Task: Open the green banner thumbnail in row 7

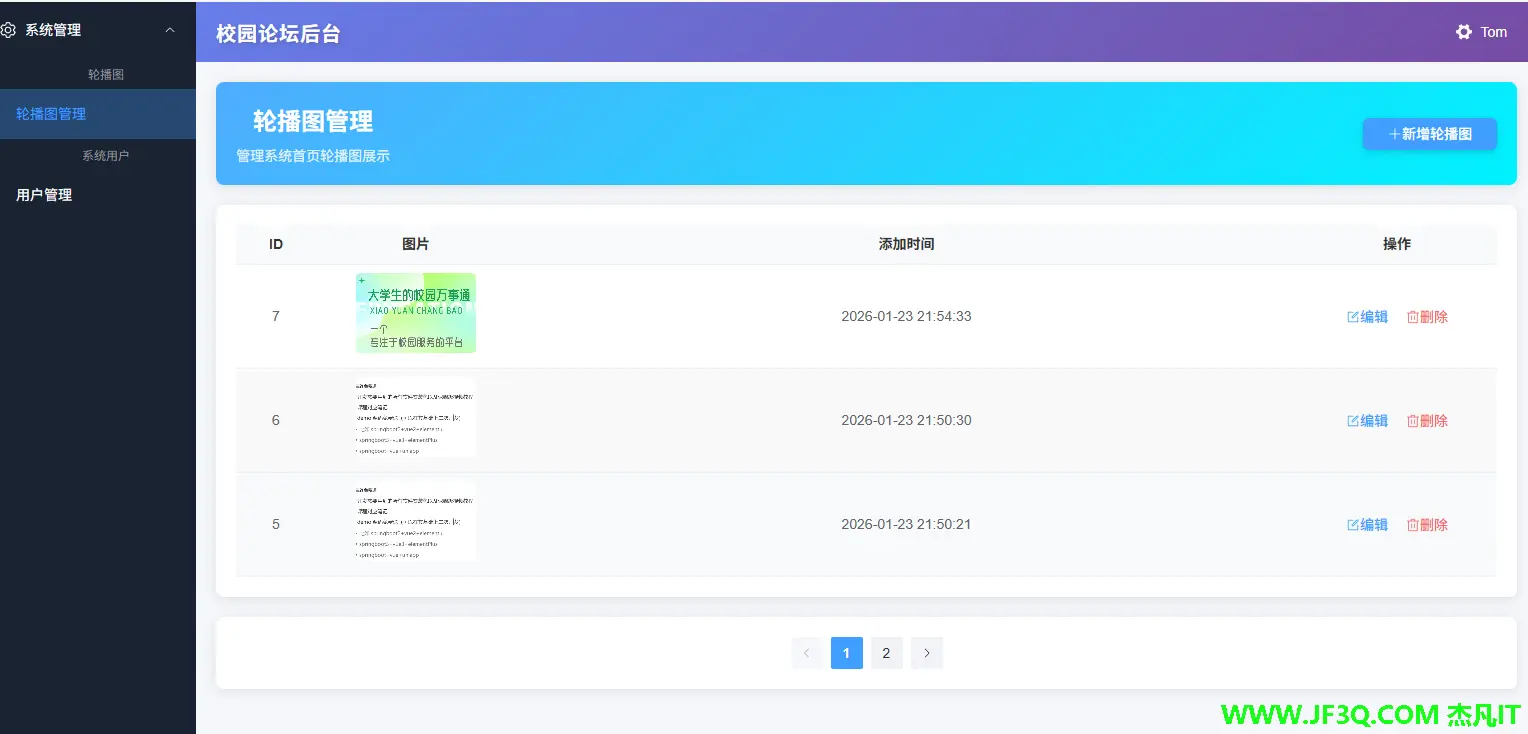Action: [x=415, y=313]
